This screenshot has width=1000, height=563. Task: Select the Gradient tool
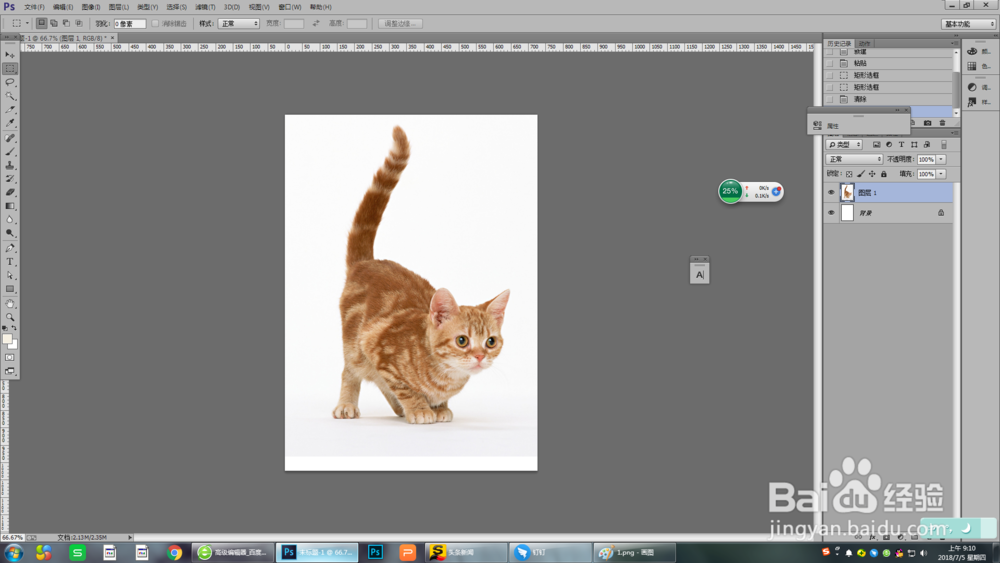(10, 206)
